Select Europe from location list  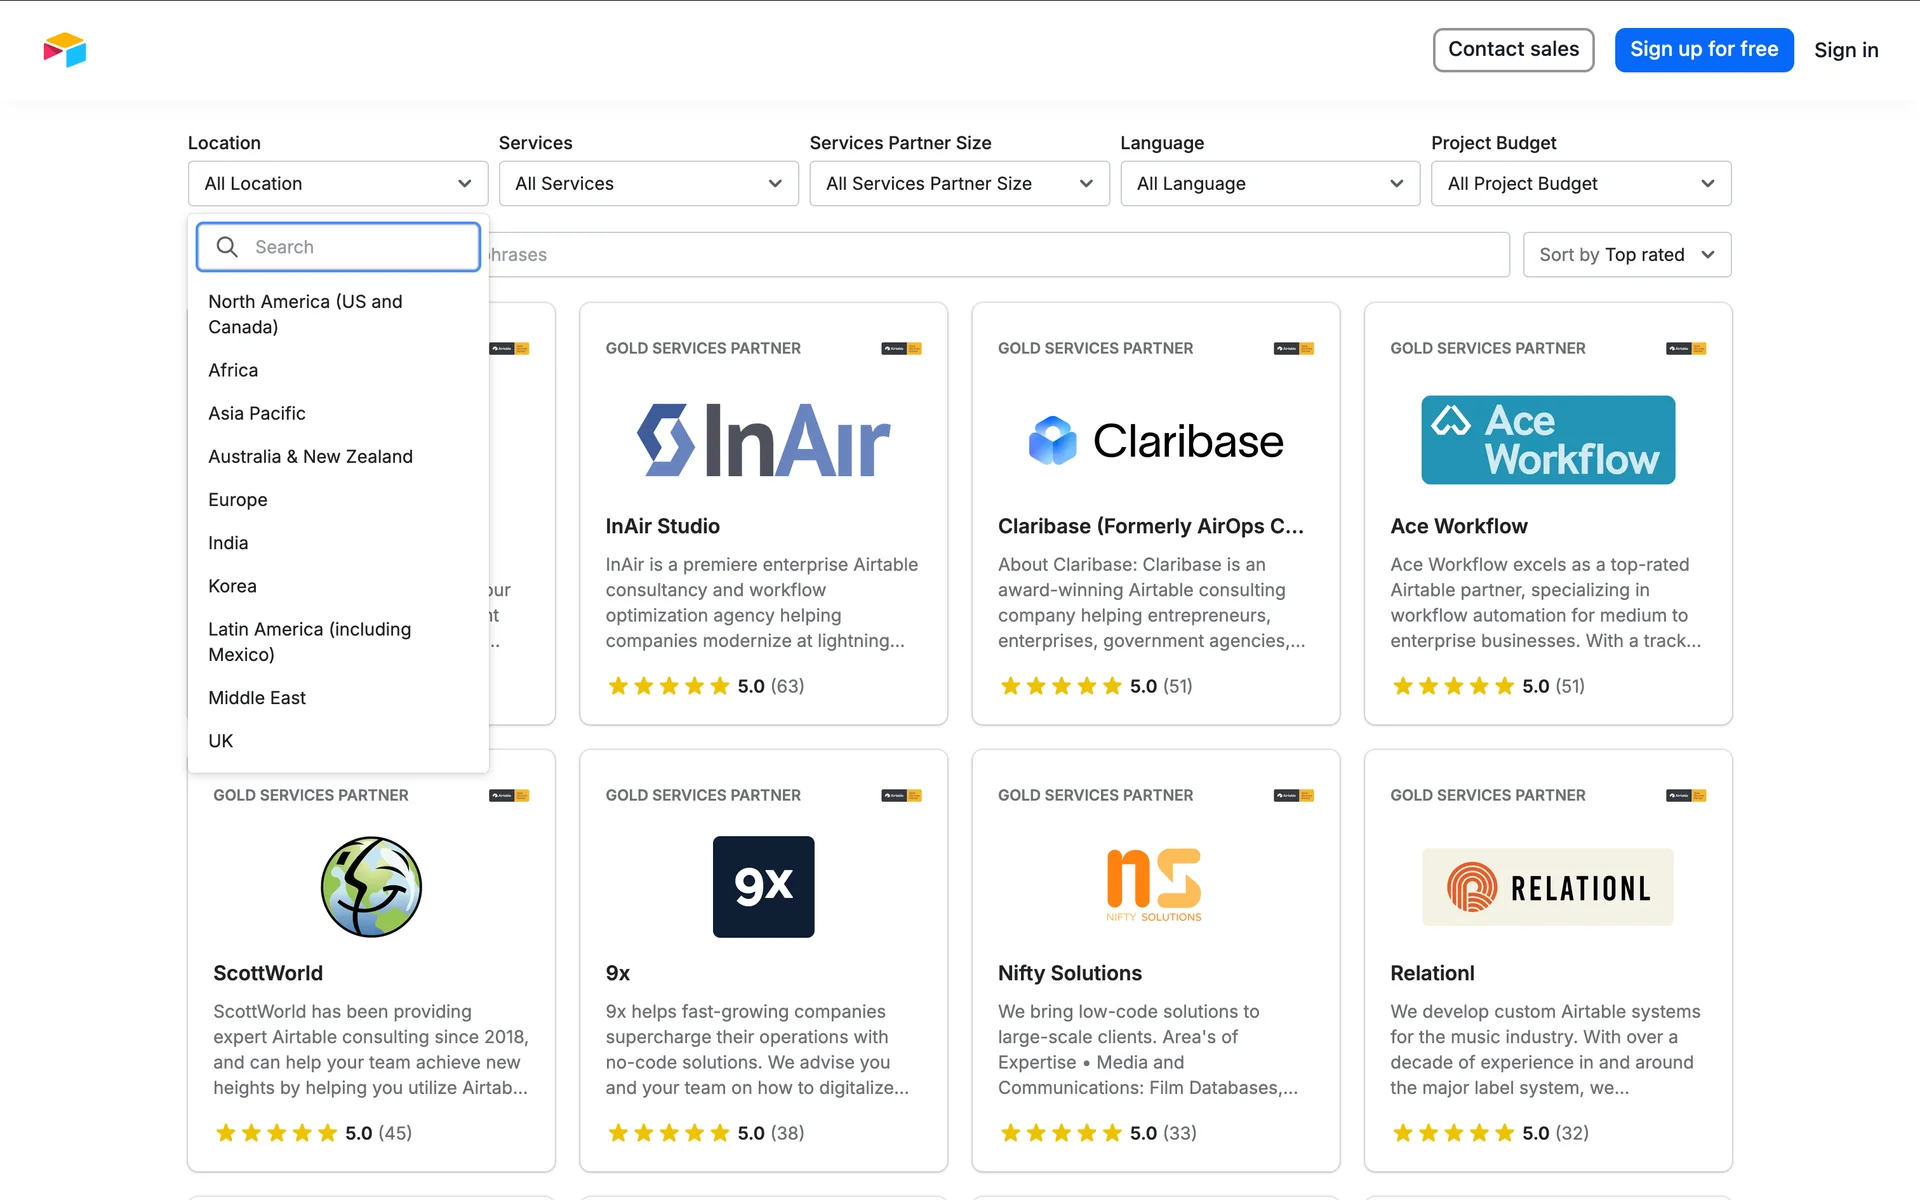[238, 500]
